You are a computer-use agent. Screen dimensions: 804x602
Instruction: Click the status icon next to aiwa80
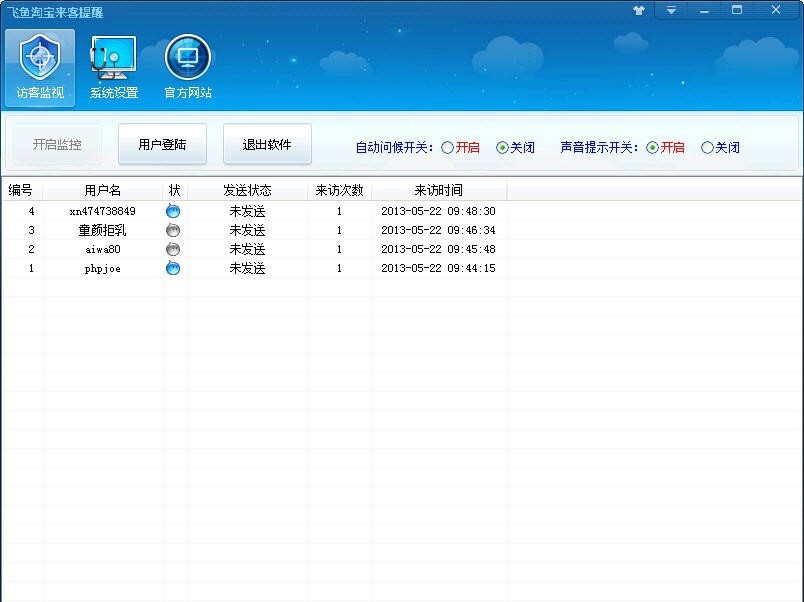tap(172, 249)
